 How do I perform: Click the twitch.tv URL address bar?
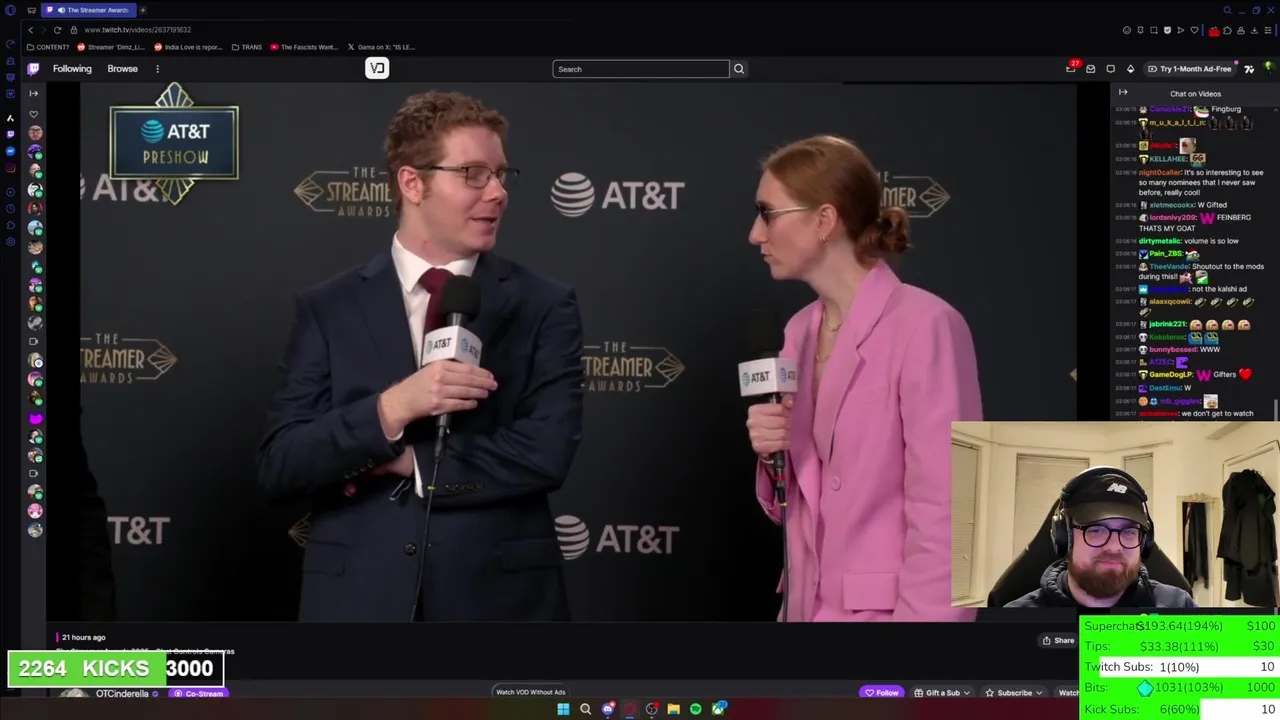[137, 30]
